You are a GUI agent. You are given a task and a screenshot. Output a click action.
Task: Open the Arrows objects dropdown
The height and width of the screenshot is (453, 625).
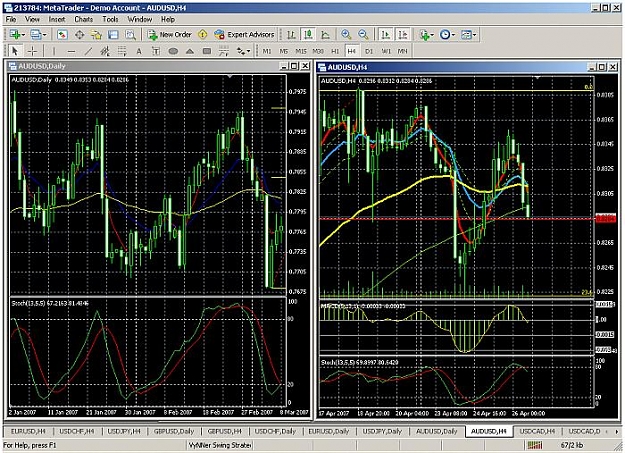pos(243,51)
